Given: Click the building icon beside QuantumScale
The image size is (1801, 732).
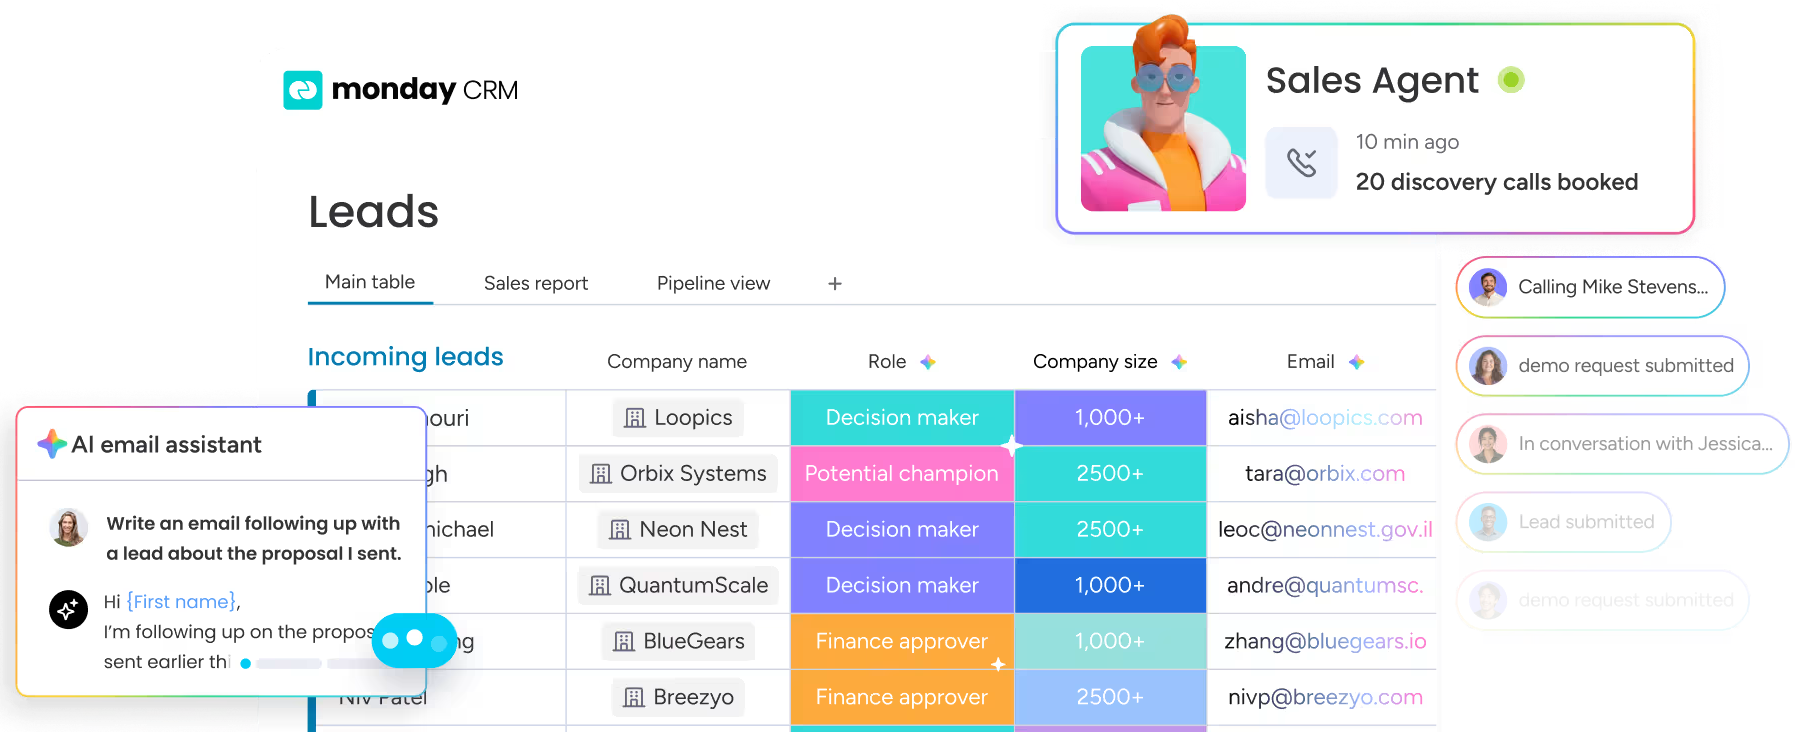Looking at the screenshot, I should 600,586.
